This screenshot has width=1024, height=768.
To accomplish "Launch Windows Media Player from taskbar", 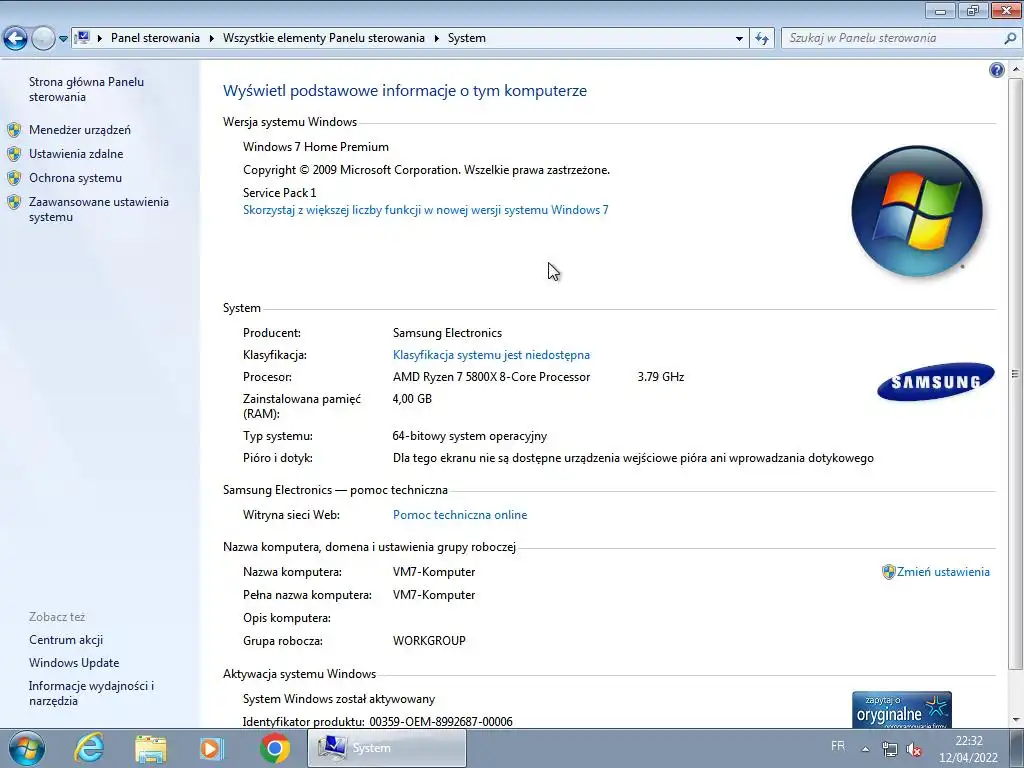I will point(212,748).
